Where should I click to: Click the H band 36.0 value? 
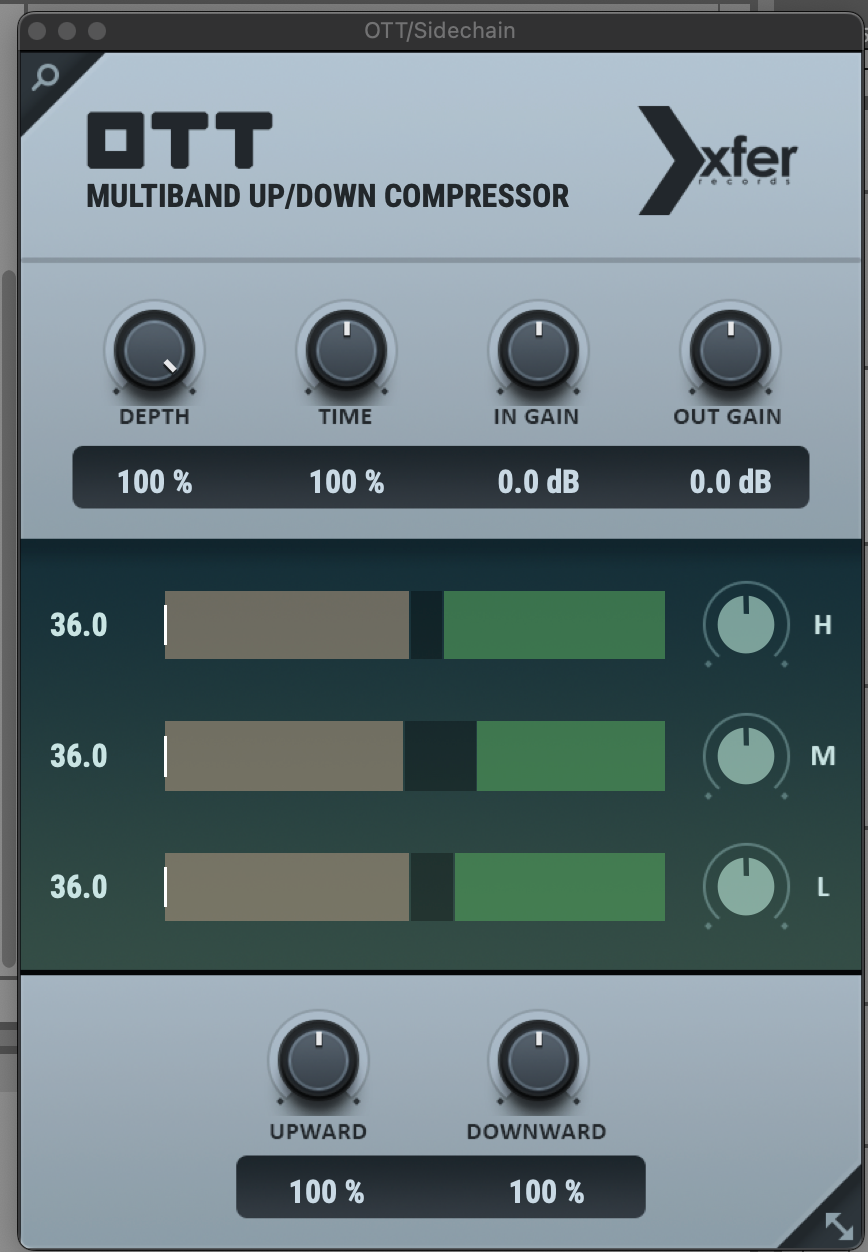click(x=79, y=626)
